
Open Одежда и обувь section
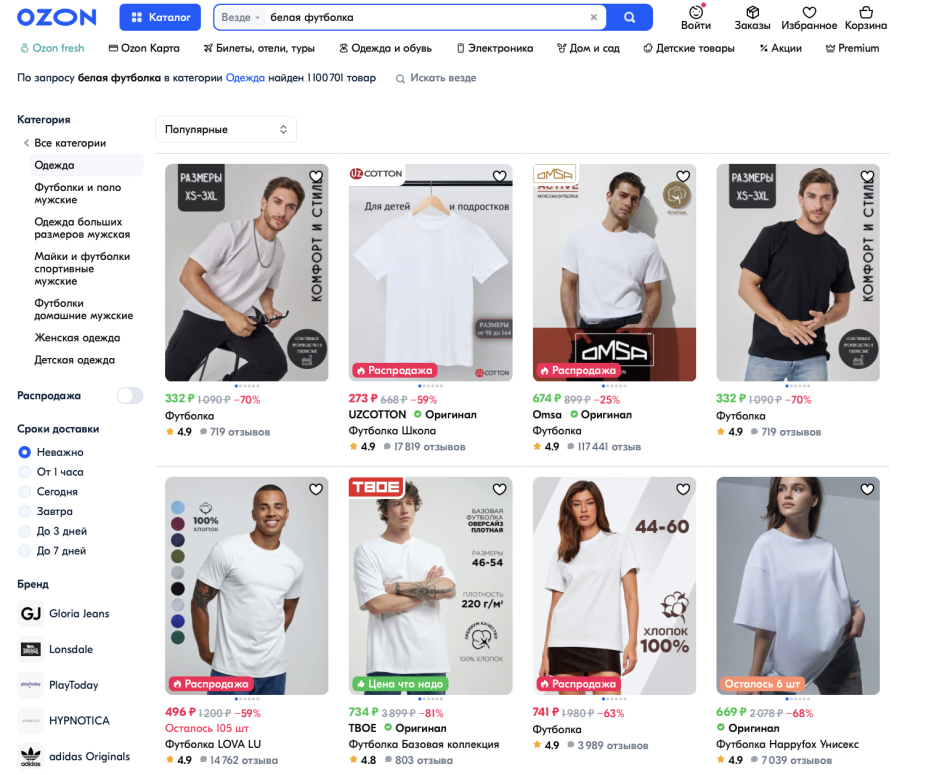click(385, 48)
